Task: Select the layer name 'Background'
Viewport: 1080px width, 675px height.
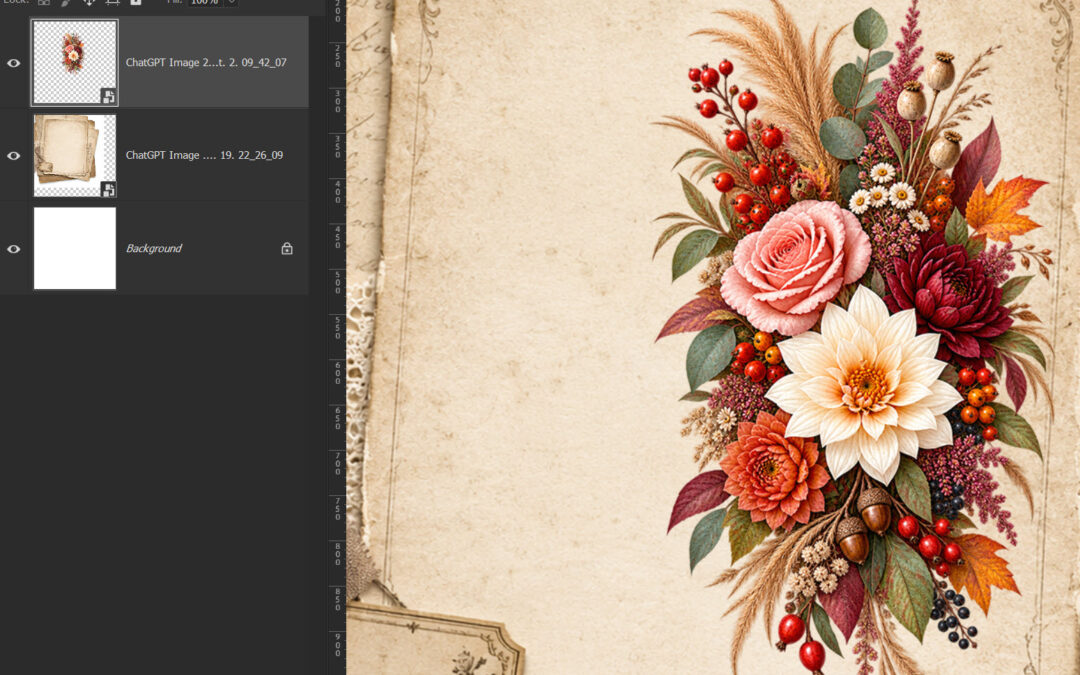Action: [x=154, y=248]
